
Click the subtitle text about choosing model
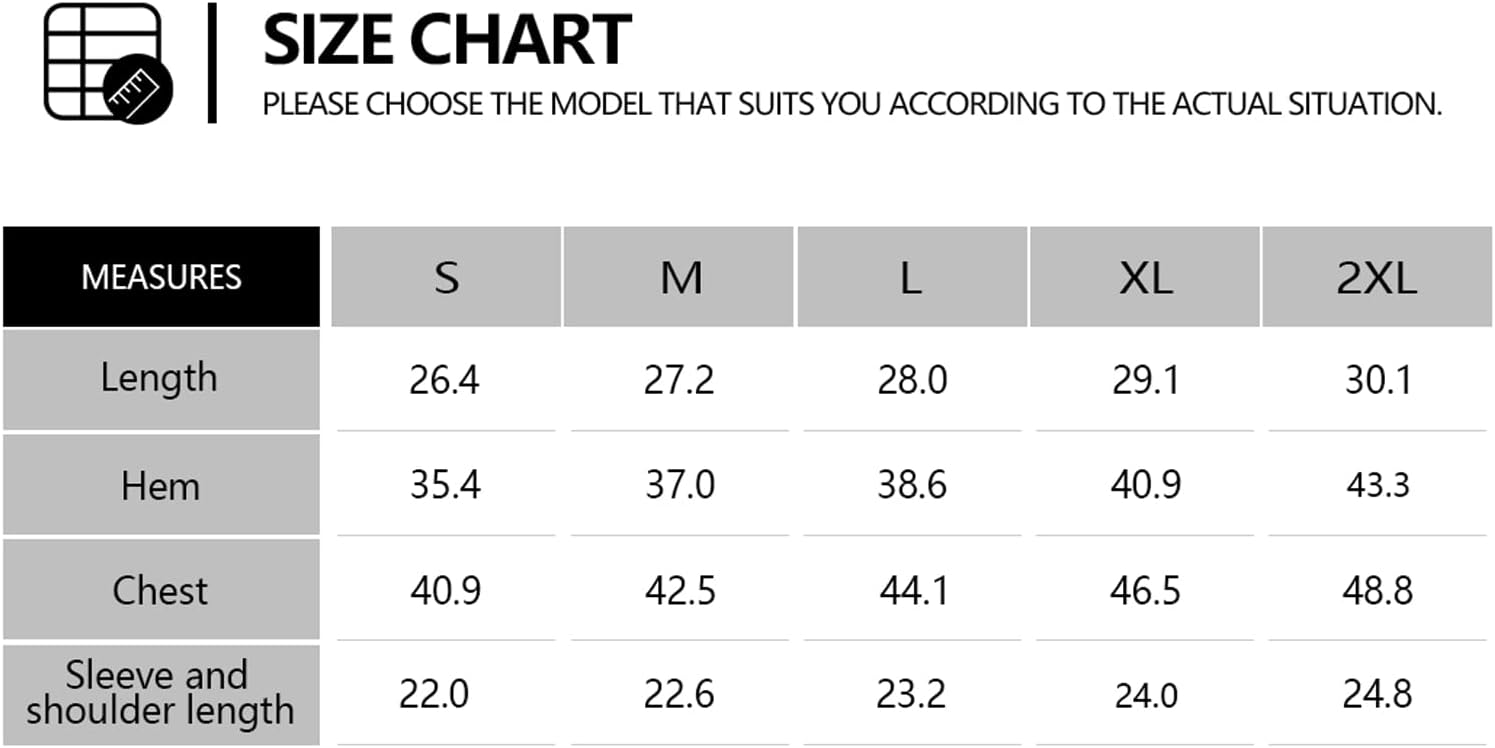(x=852, y=103)
